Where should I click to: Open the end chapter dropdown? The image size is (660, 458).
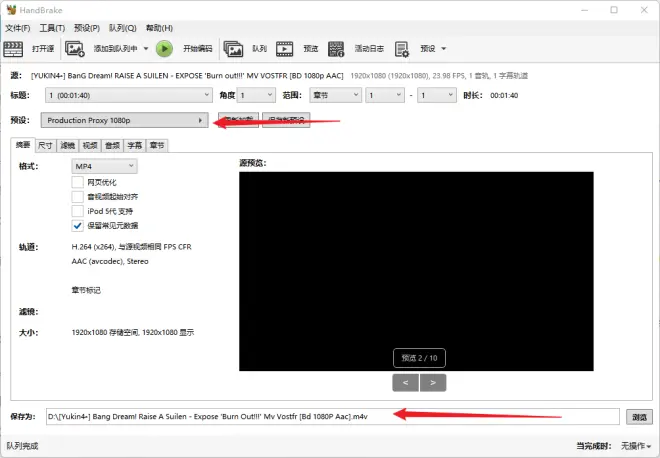pyautogui.click(x=437, y=95)
